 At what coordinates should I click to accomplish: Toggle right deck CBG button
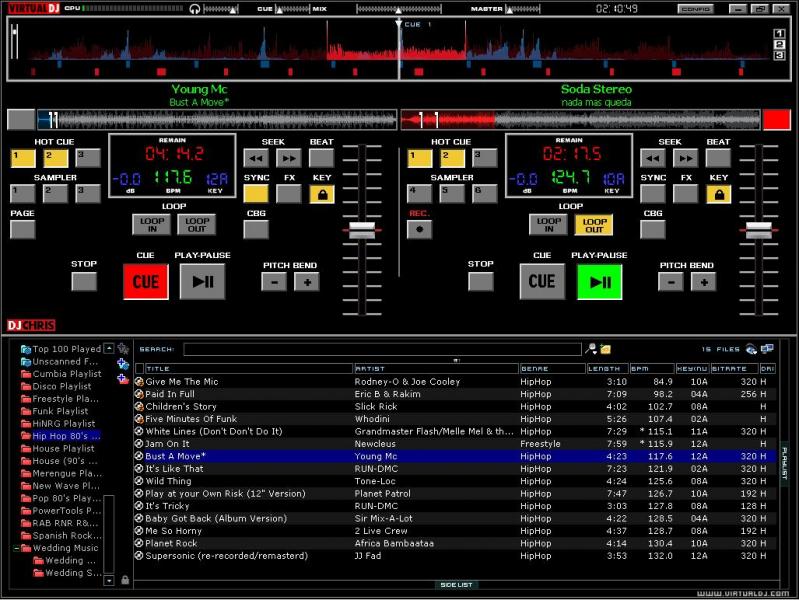coord(653,229)
